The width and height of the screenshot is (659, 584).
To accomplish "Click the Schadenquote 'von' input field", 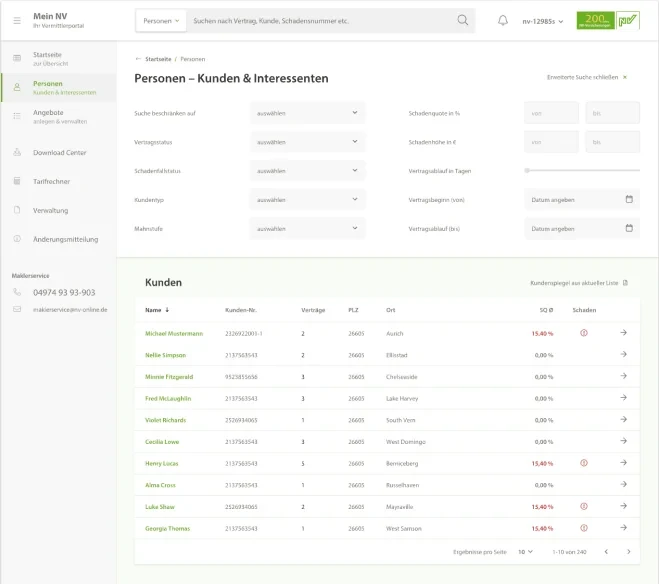I will (x=551, y=113).
